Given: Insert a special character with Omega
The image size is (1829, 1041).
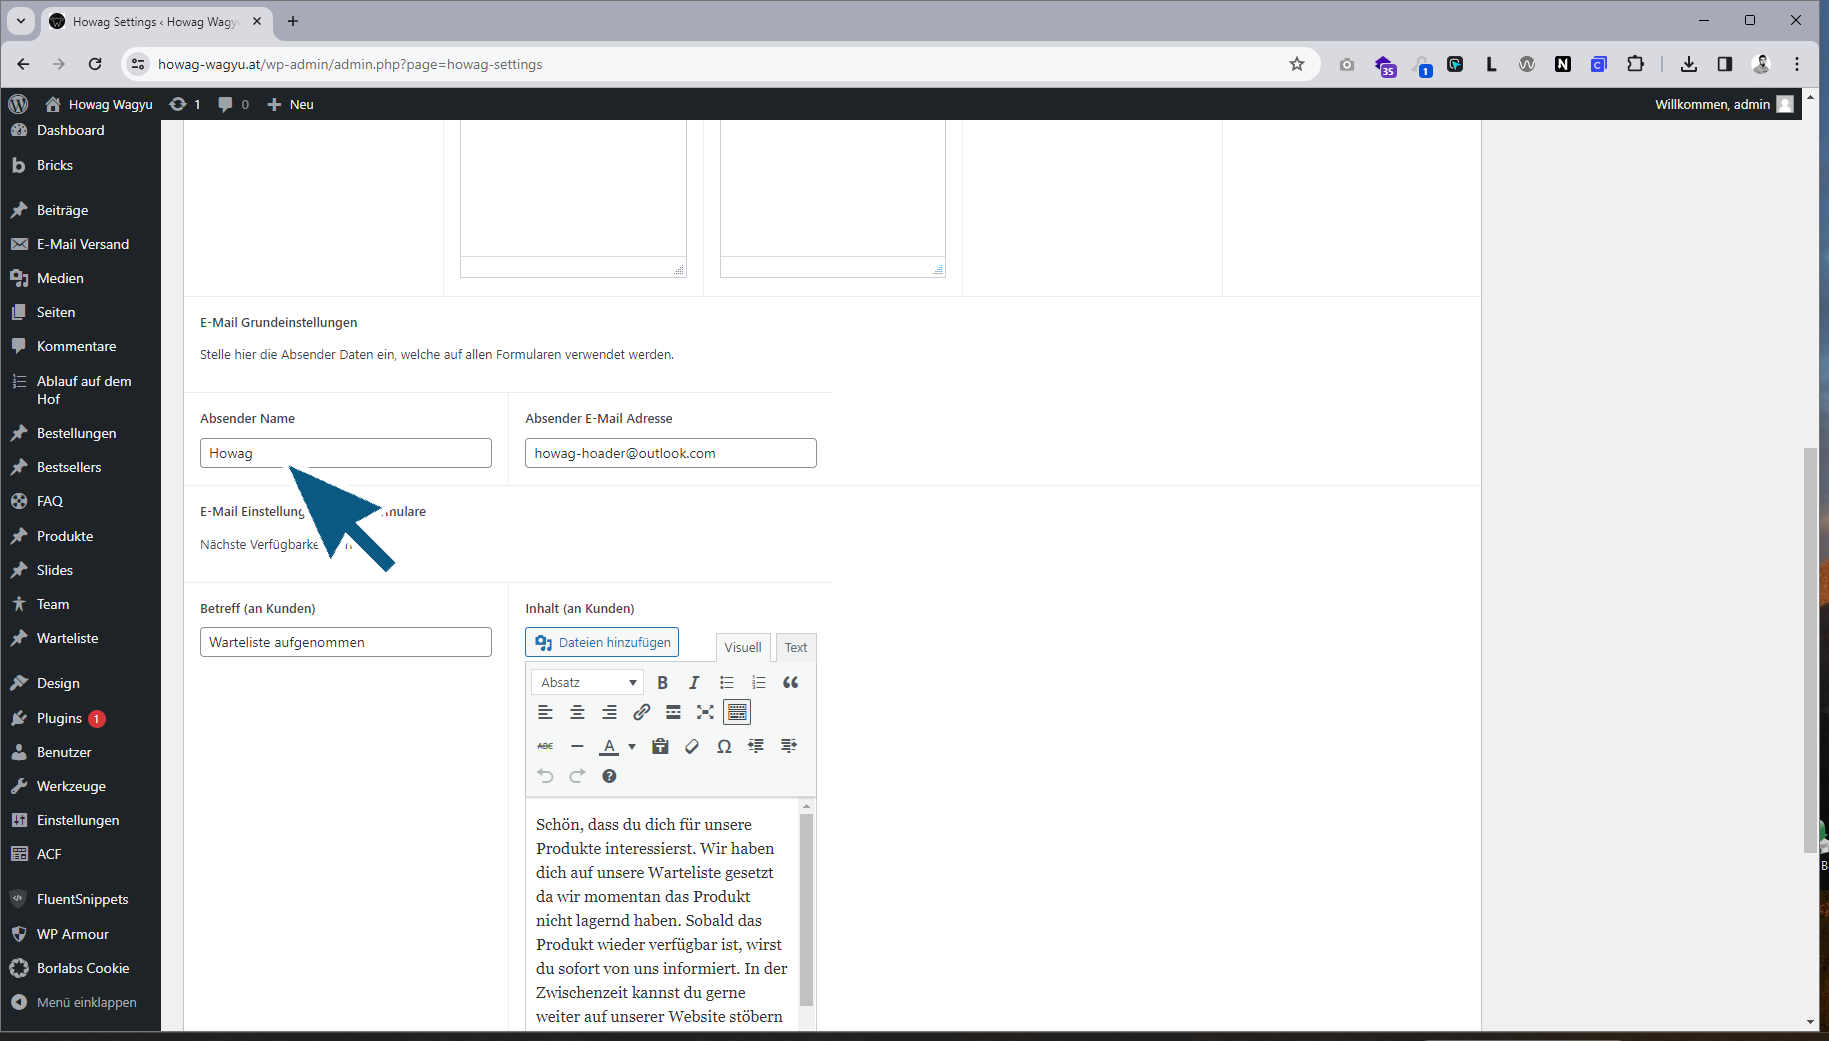Looking at the screenshot, I should (x=724, y=747).
